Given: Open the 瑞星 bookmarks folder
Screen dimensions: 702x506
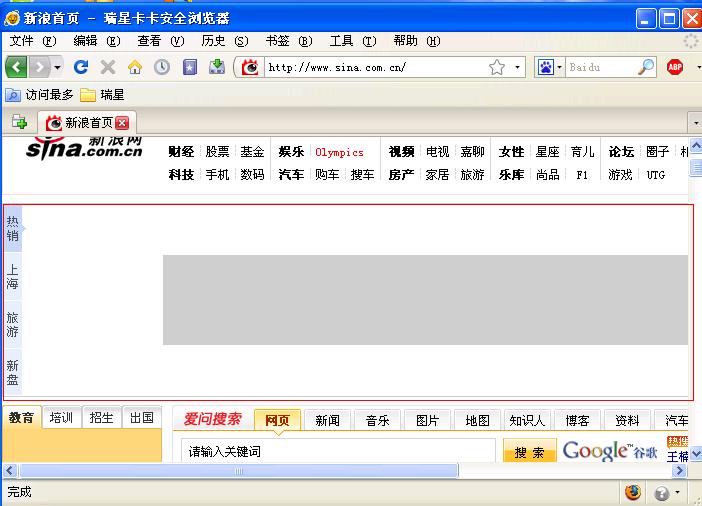Looking at the screenshot, I should click(102, 95).
